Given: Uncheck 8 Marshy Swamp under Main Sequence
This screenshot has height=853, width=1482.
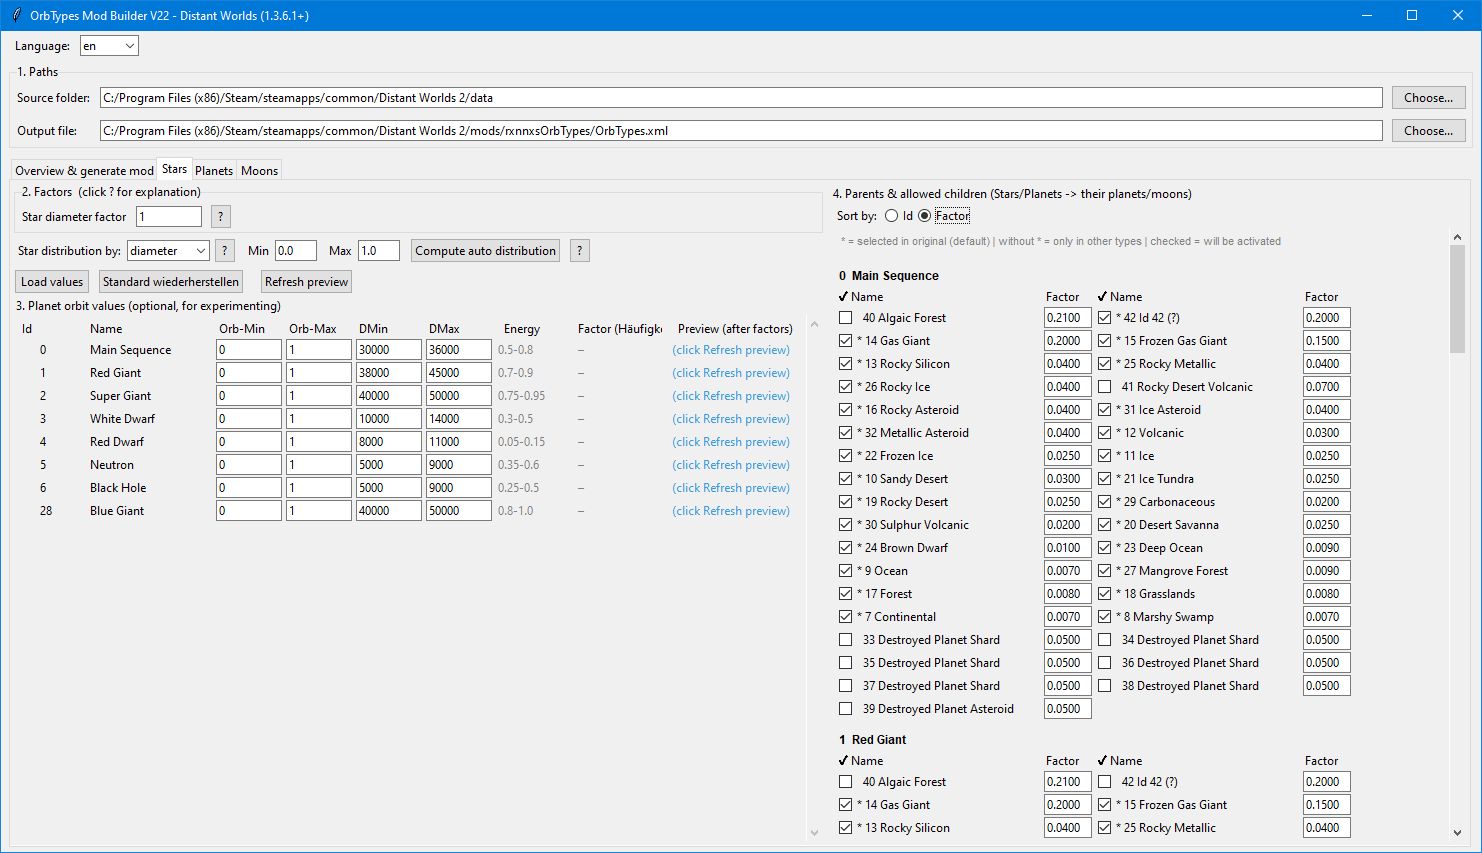Looking at the screenshot, I should click(1105, 617).
